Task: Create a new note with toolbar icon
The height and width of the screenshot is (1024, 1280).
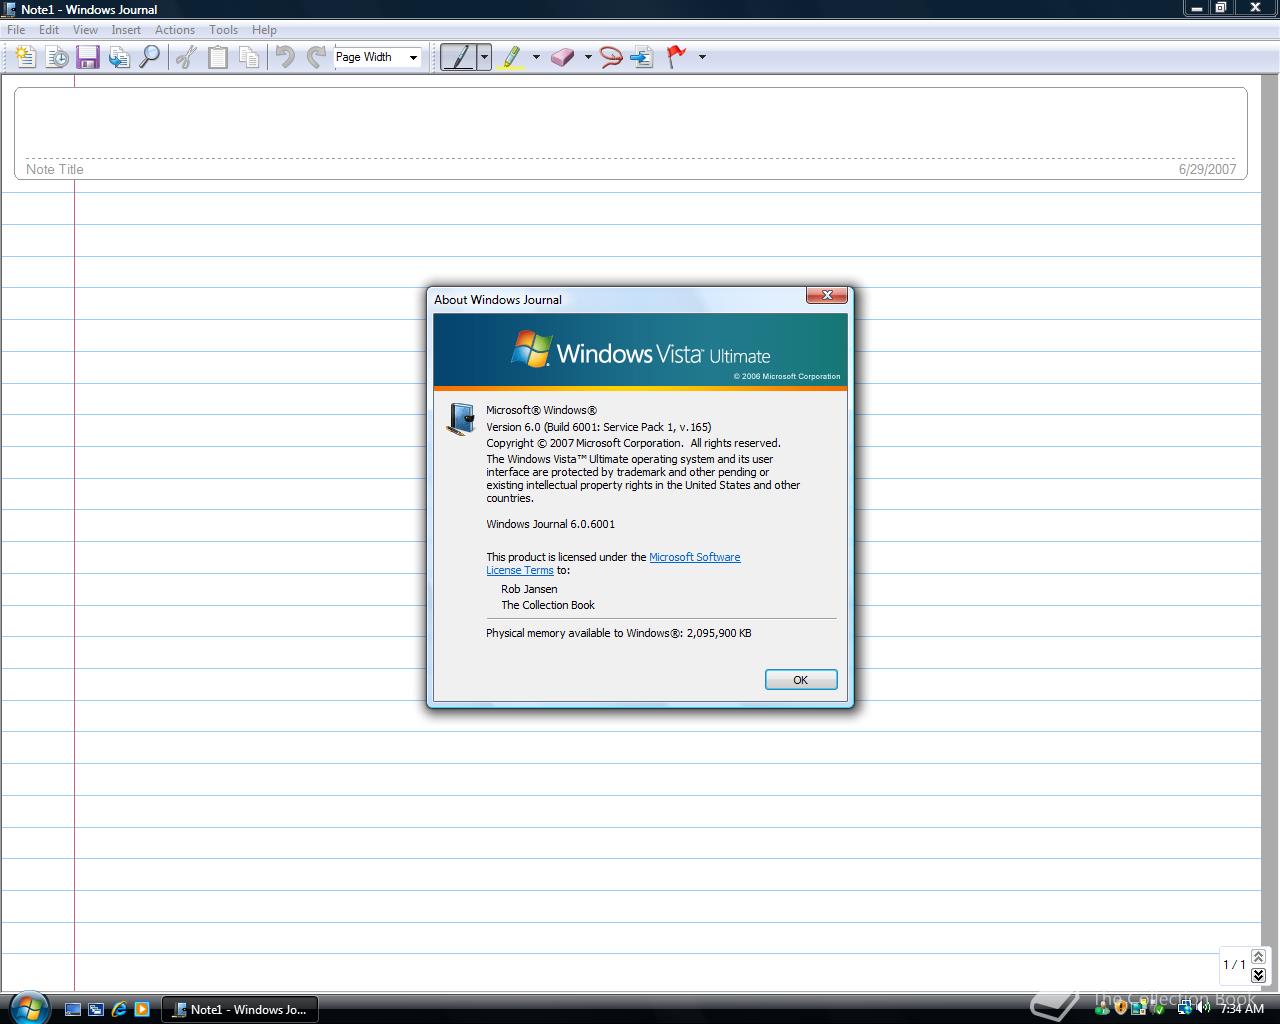Action: point(25,57)
